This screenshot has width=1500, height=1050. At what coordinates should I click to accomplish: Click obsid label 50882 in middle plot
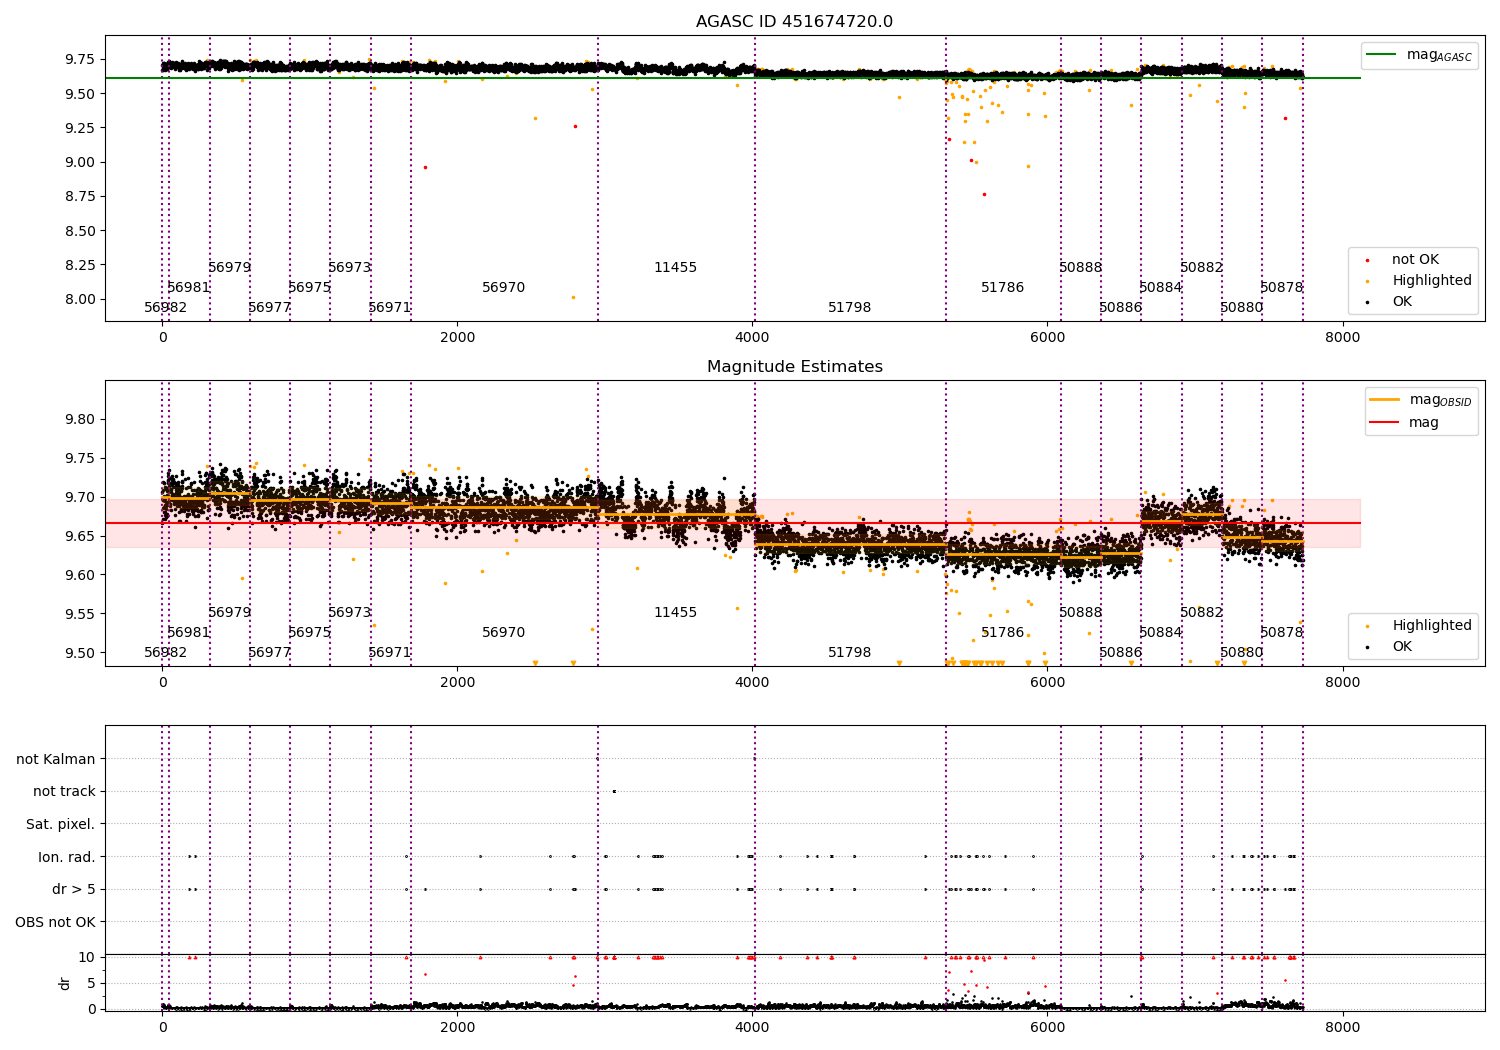(1202, 613)
